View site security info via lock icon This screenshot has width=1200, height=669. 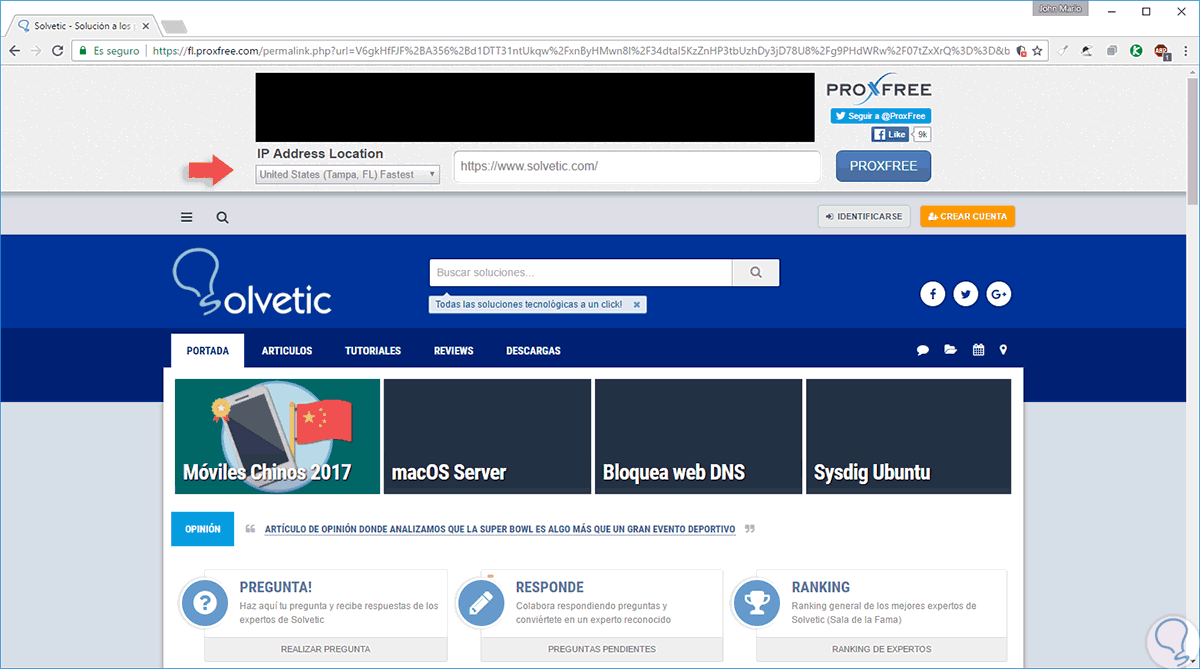coord(81,50)
